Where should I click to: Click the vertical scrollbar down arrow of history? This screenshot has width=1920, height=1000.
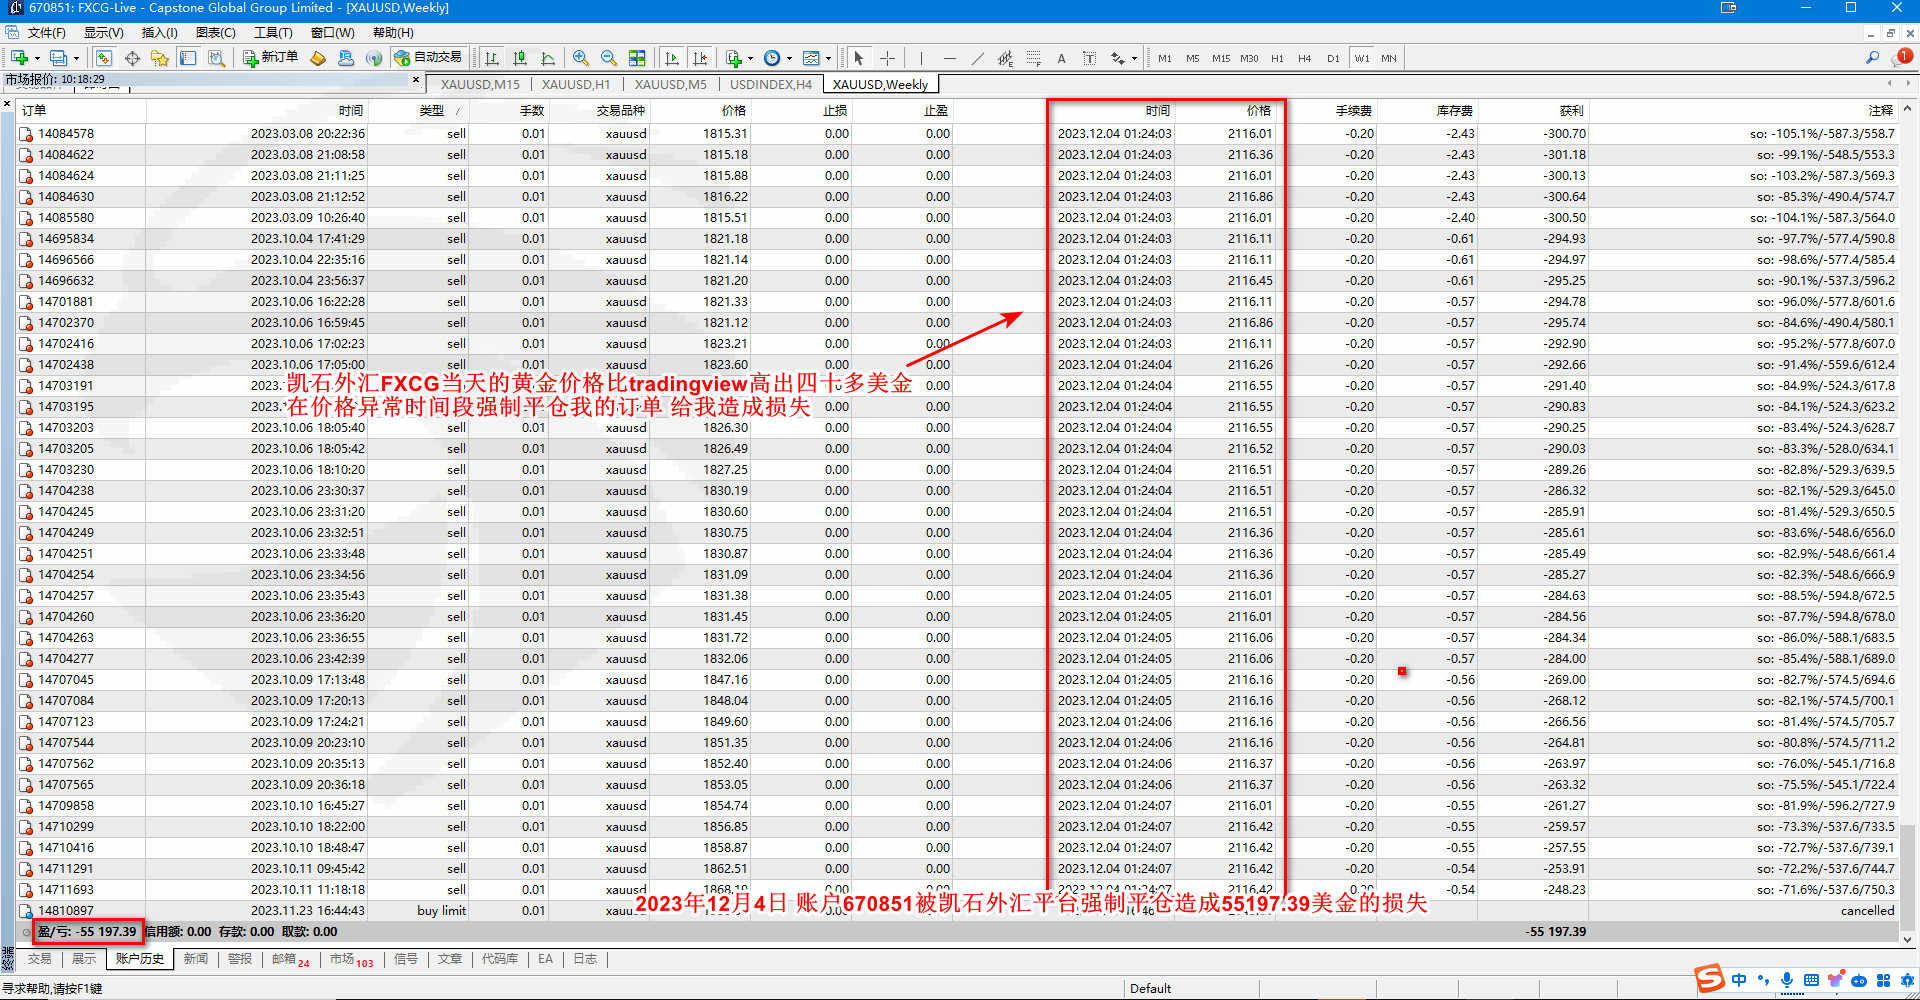(x=1907, y=939)
